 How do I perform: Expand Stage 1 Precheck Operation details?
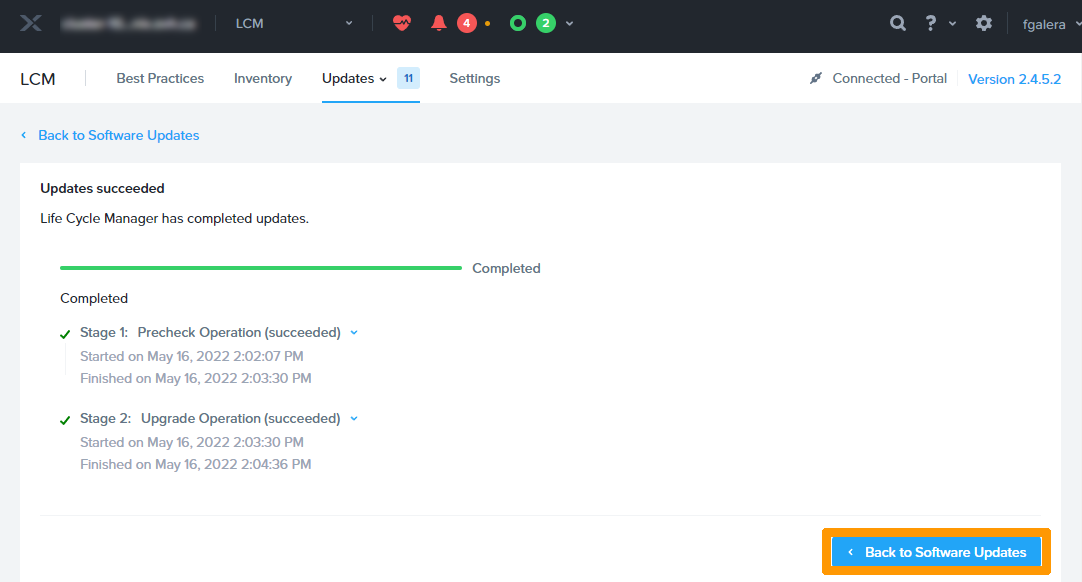[354, 332]
